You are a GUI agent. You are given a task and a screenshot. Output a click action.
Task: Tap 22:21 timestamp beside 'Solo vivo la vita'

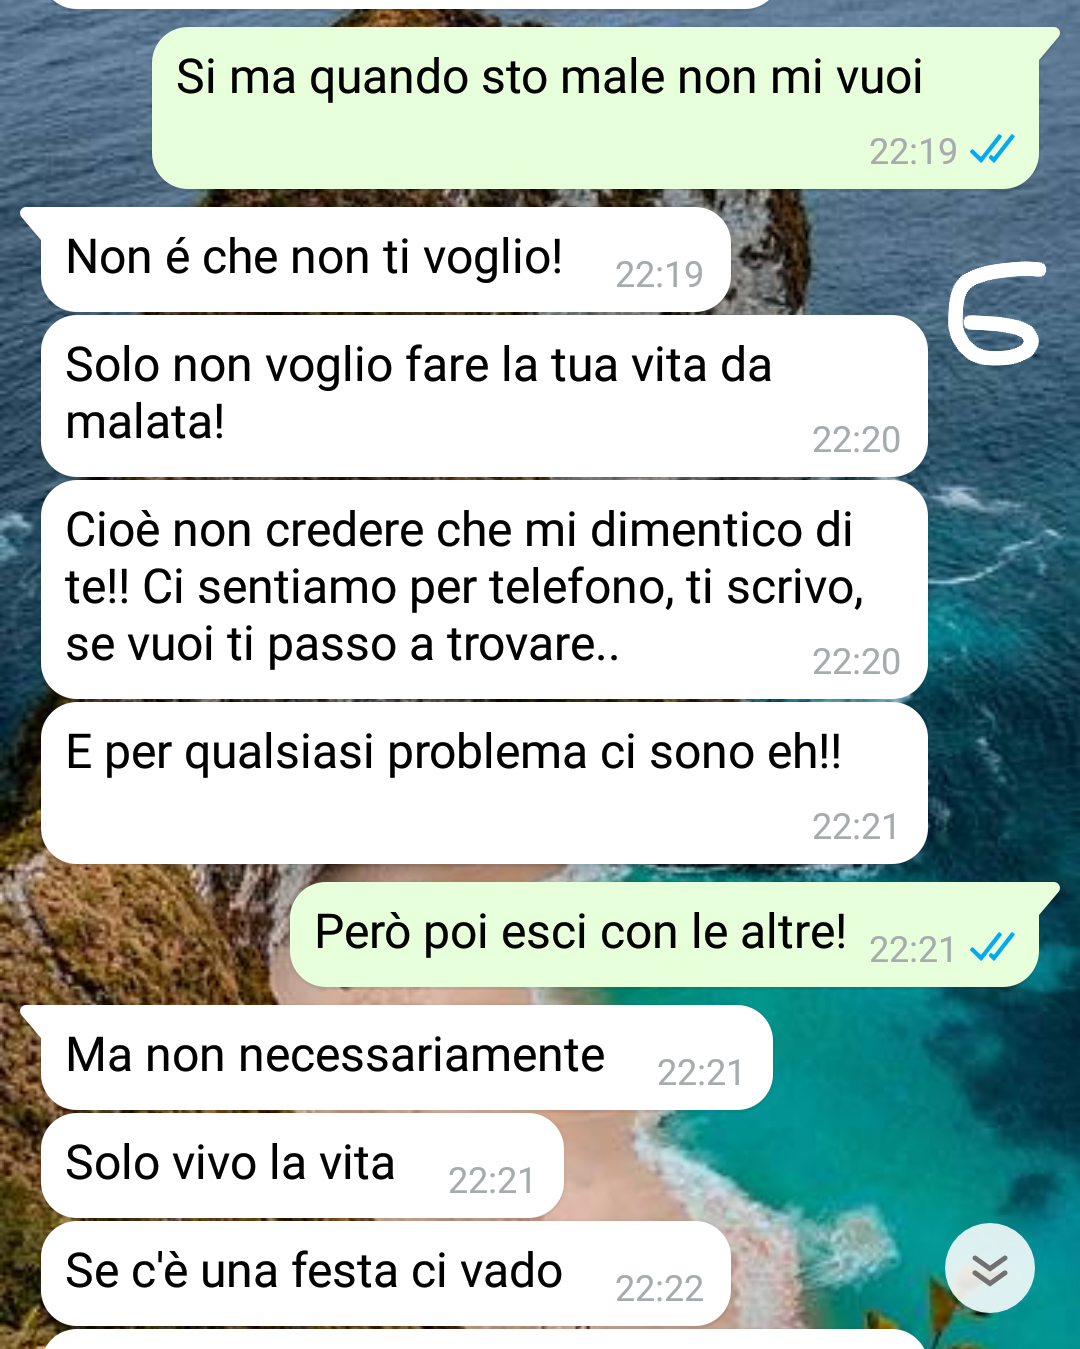[491, 1181]
